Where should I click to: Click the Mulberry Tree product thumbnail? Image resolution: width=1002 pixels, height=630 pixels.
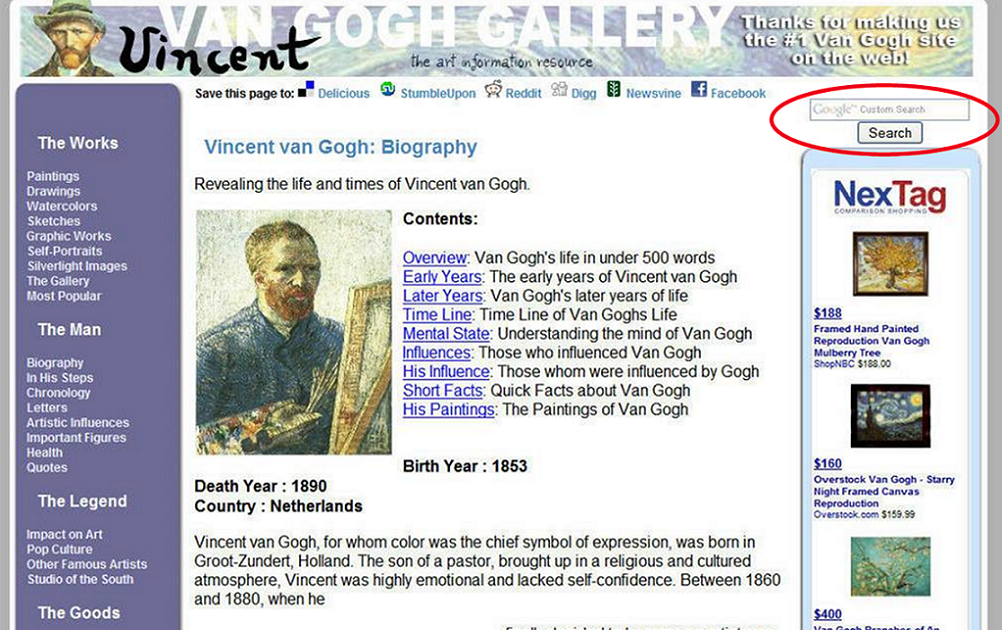tap(890, 265)
